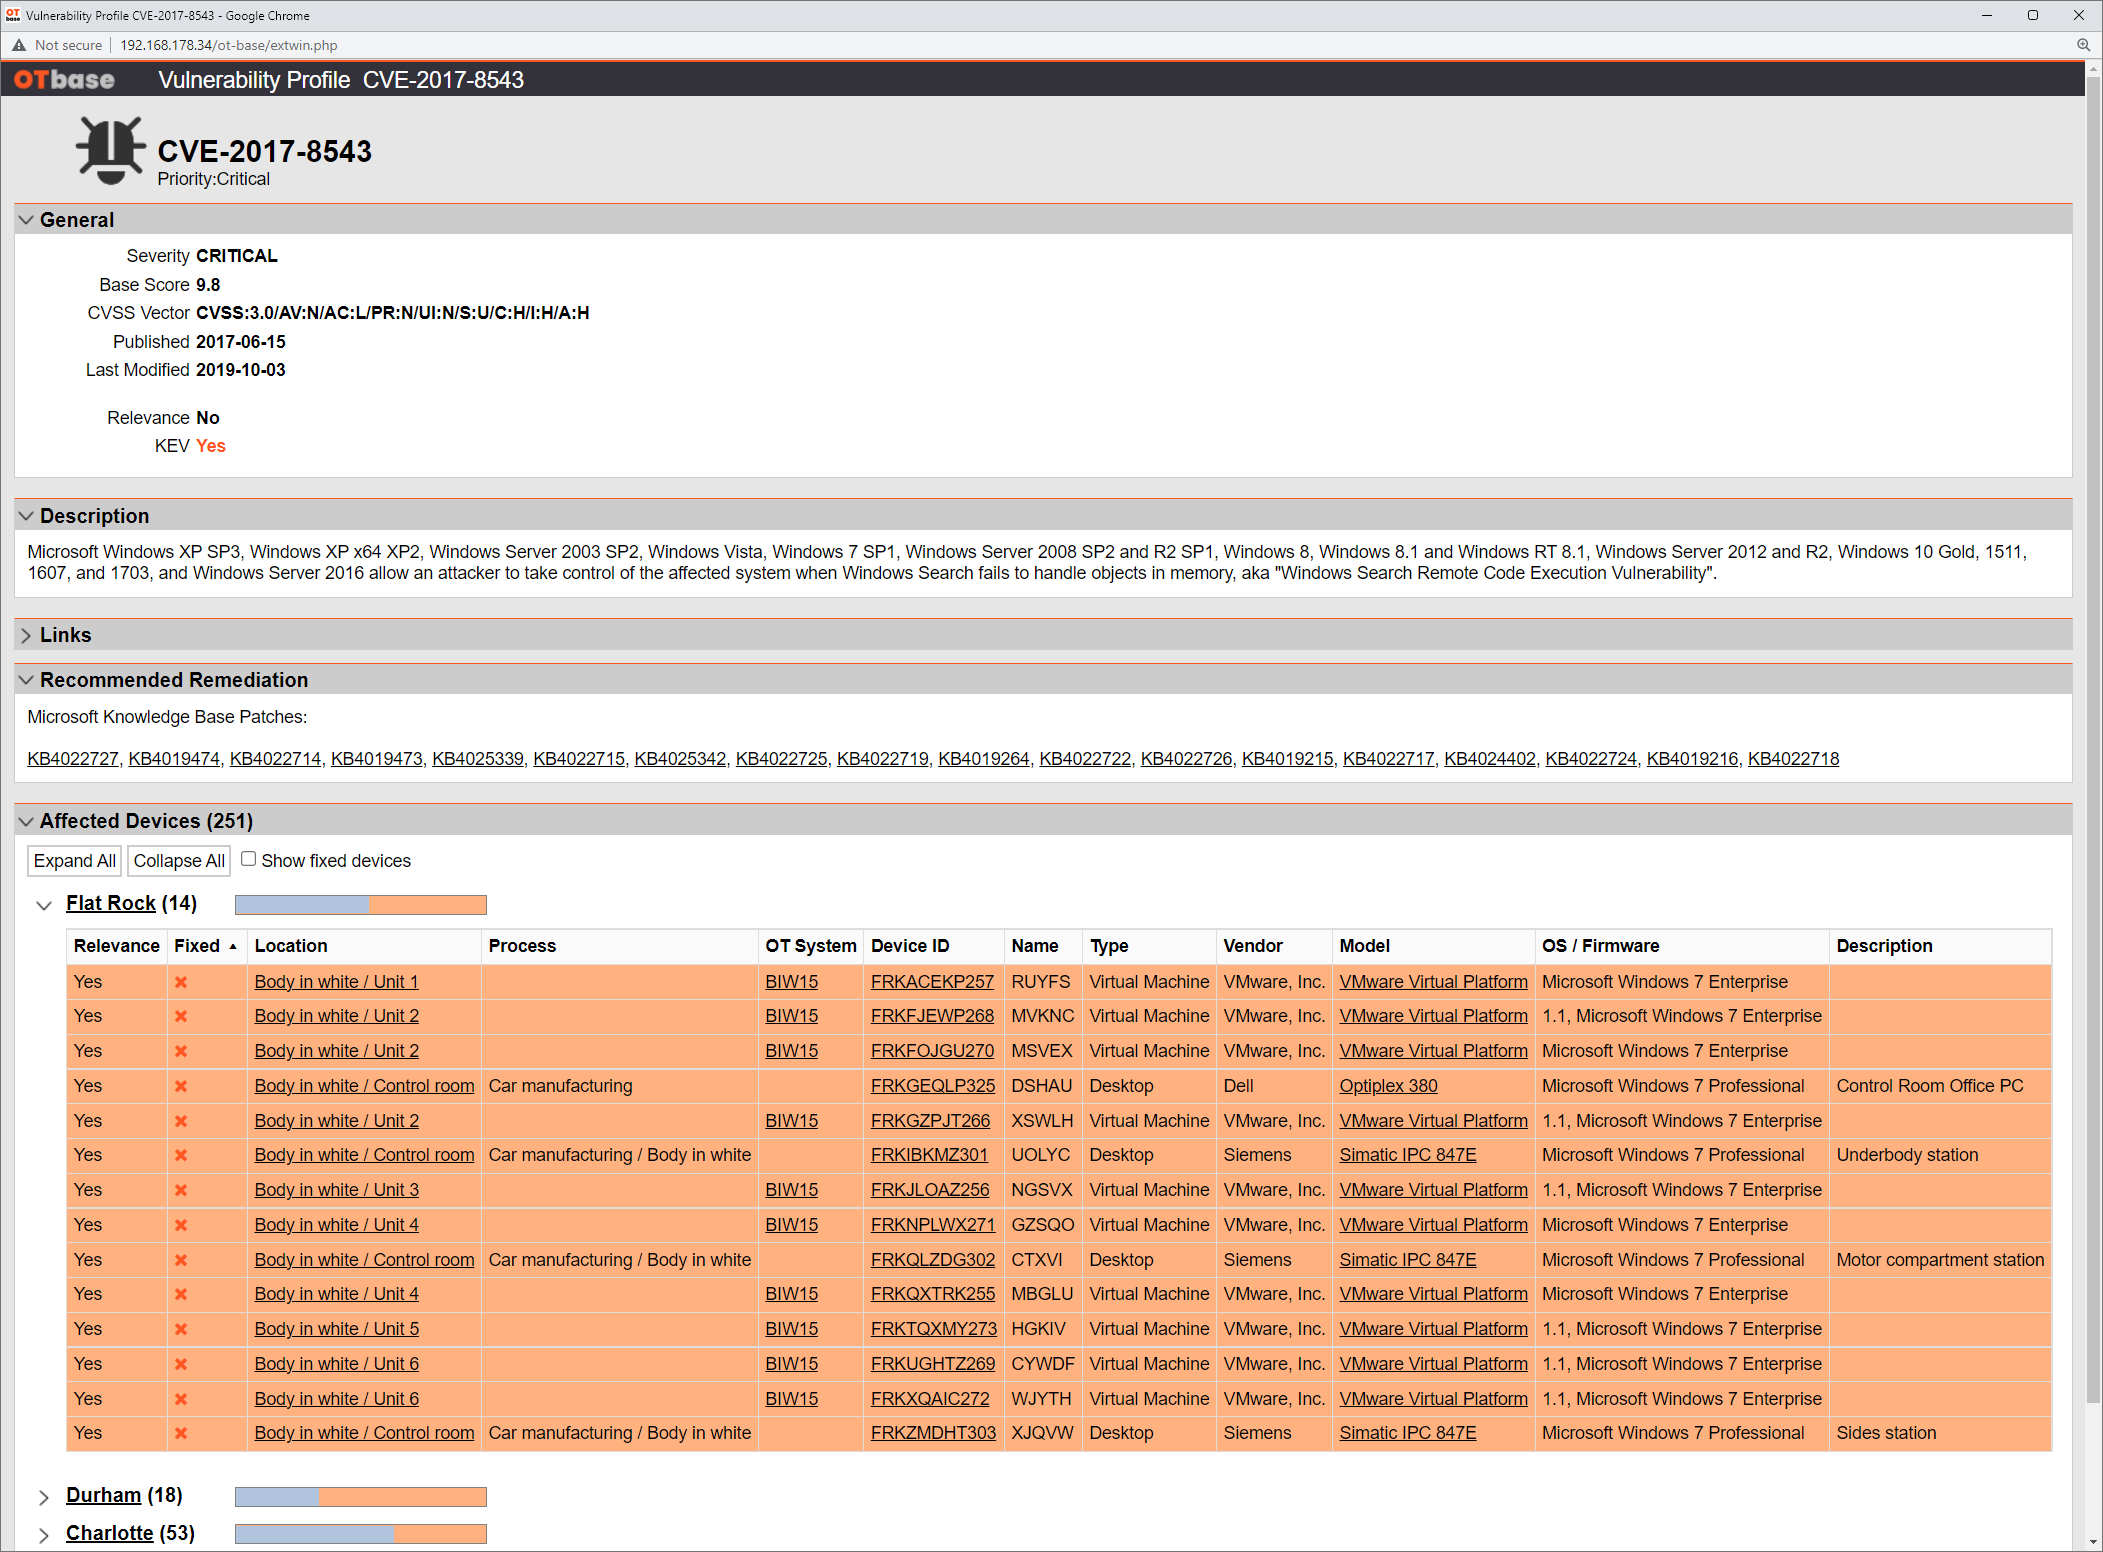Open Simatic IPC 847E model for UOLYC
This screenshot has width=2103, height=1552.
(x=1408, y=1155)
